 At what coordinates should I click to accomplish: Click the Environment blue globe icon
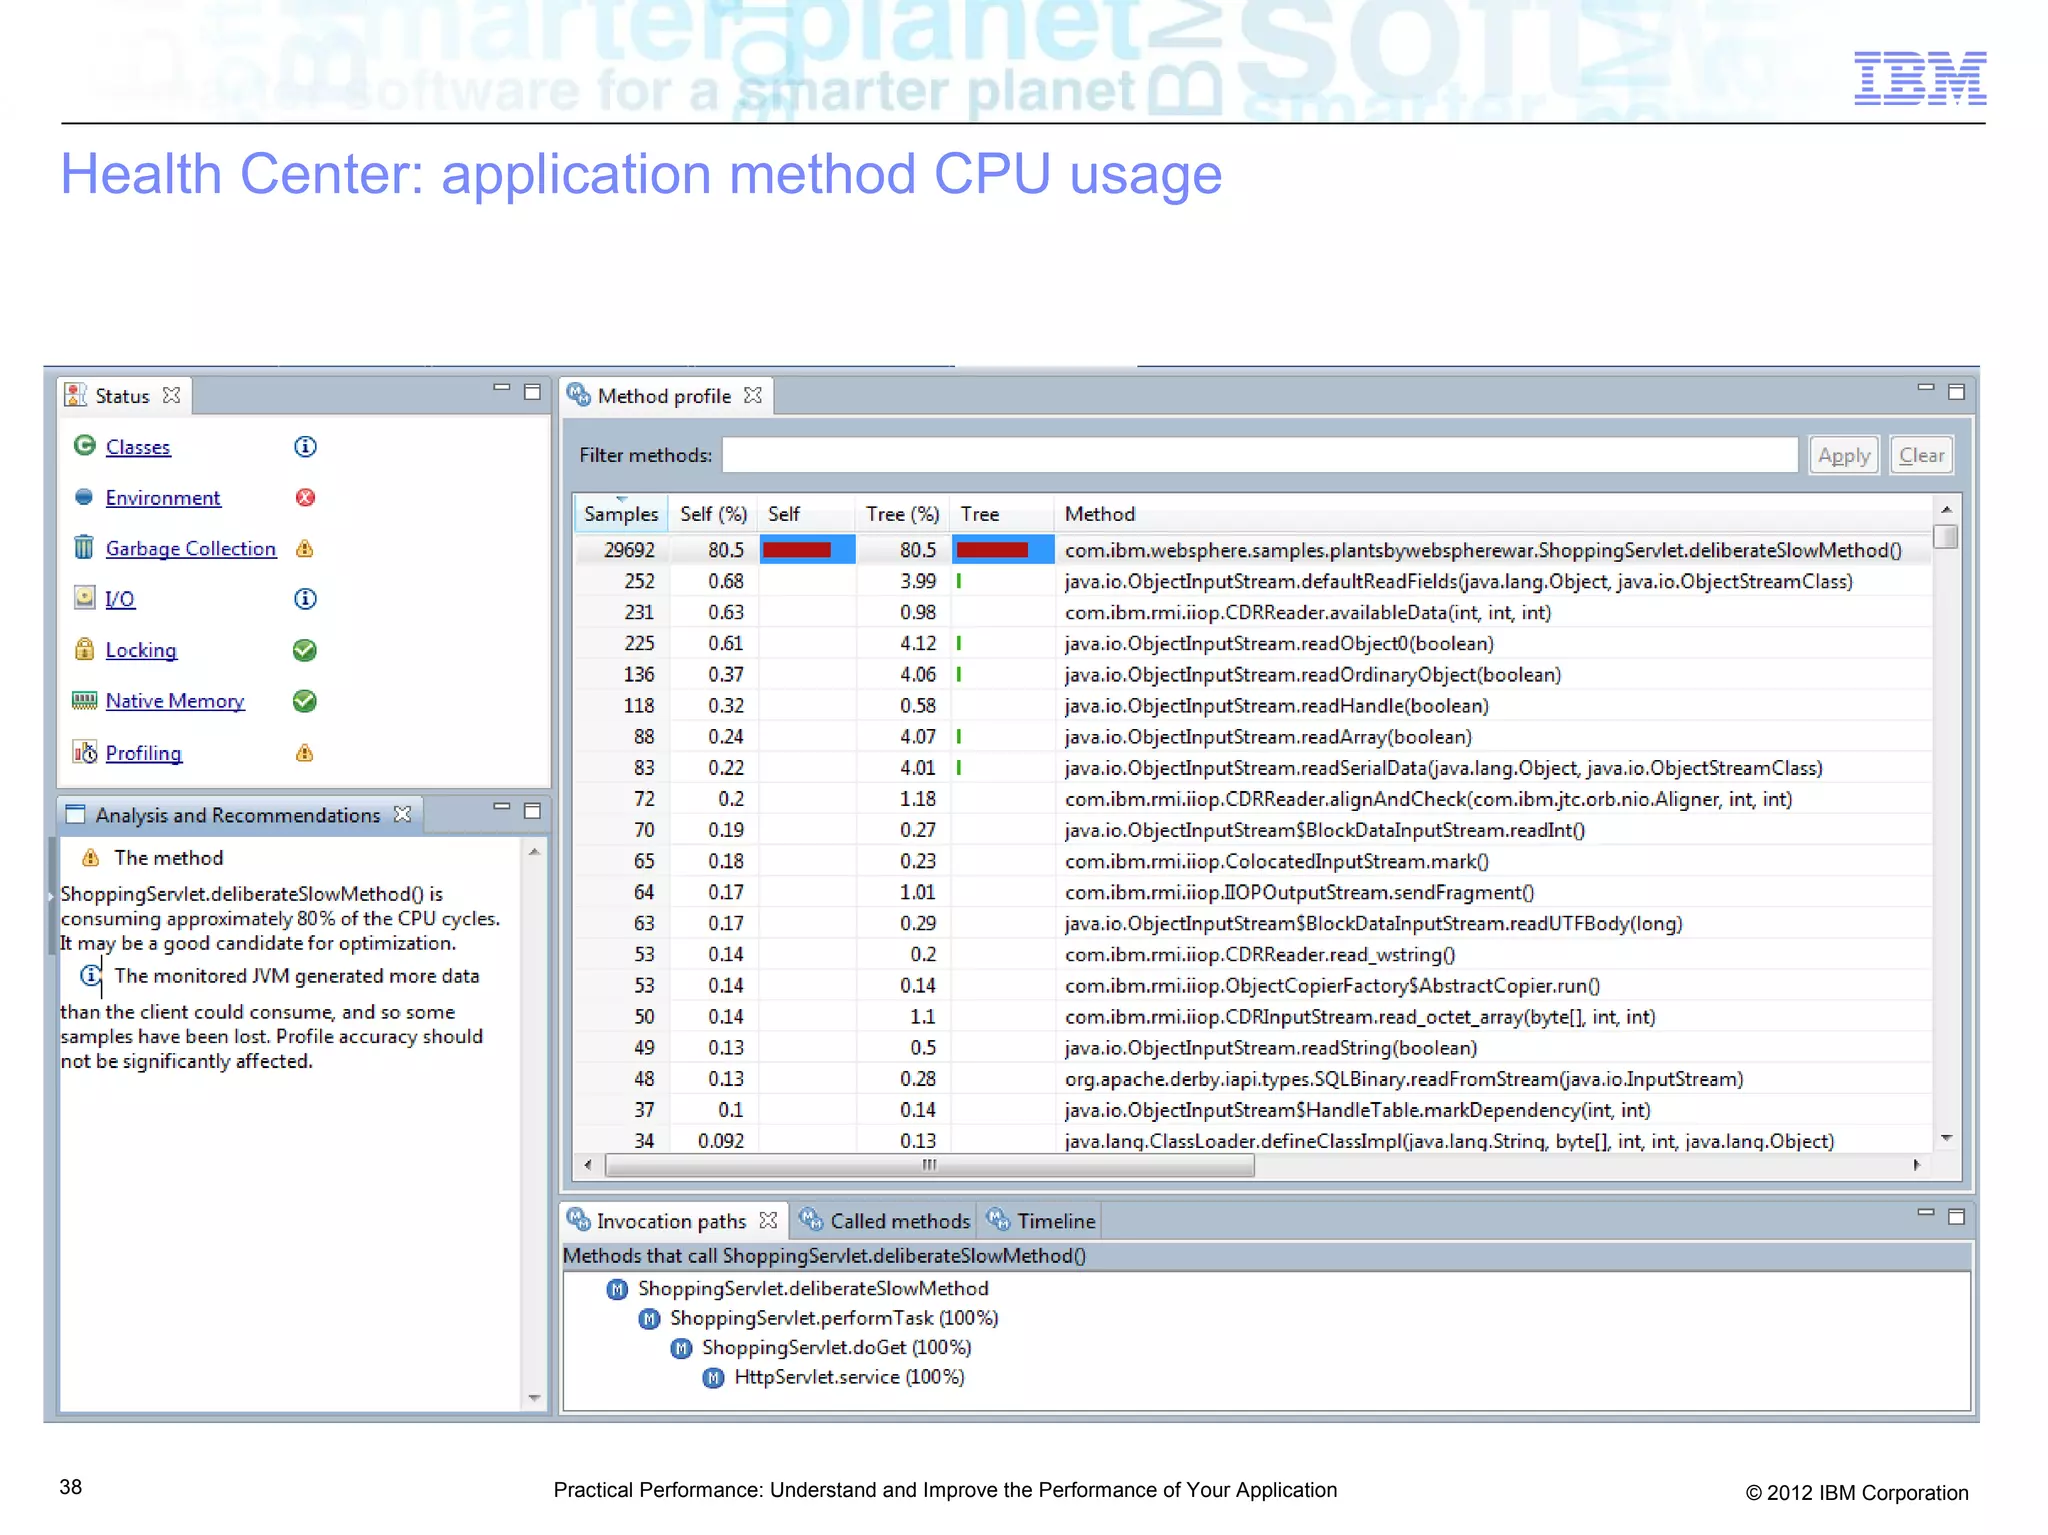pyautogui.click(x=85, y=497)
